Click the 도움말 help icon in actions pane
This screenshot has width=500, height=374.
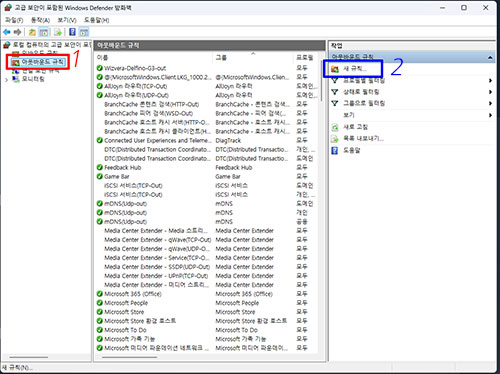335,150
